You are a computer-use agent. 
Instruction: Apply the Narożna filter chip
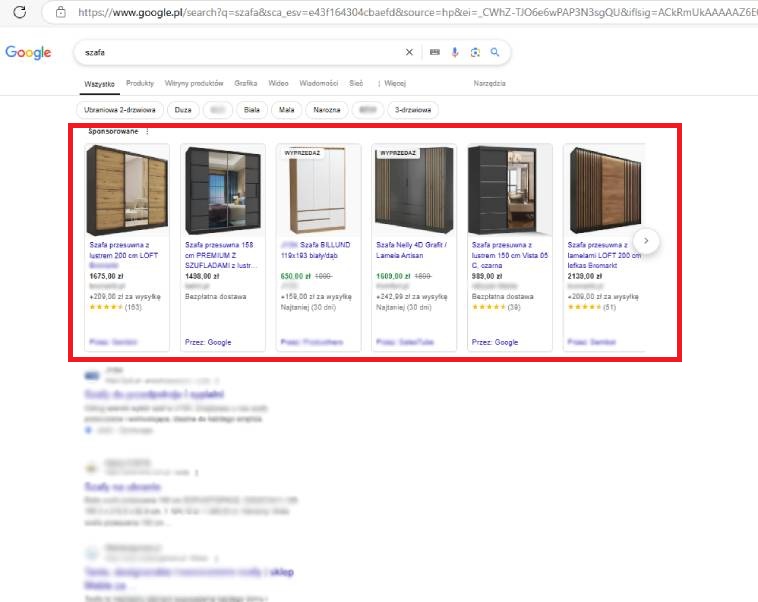tap(327, 110)
